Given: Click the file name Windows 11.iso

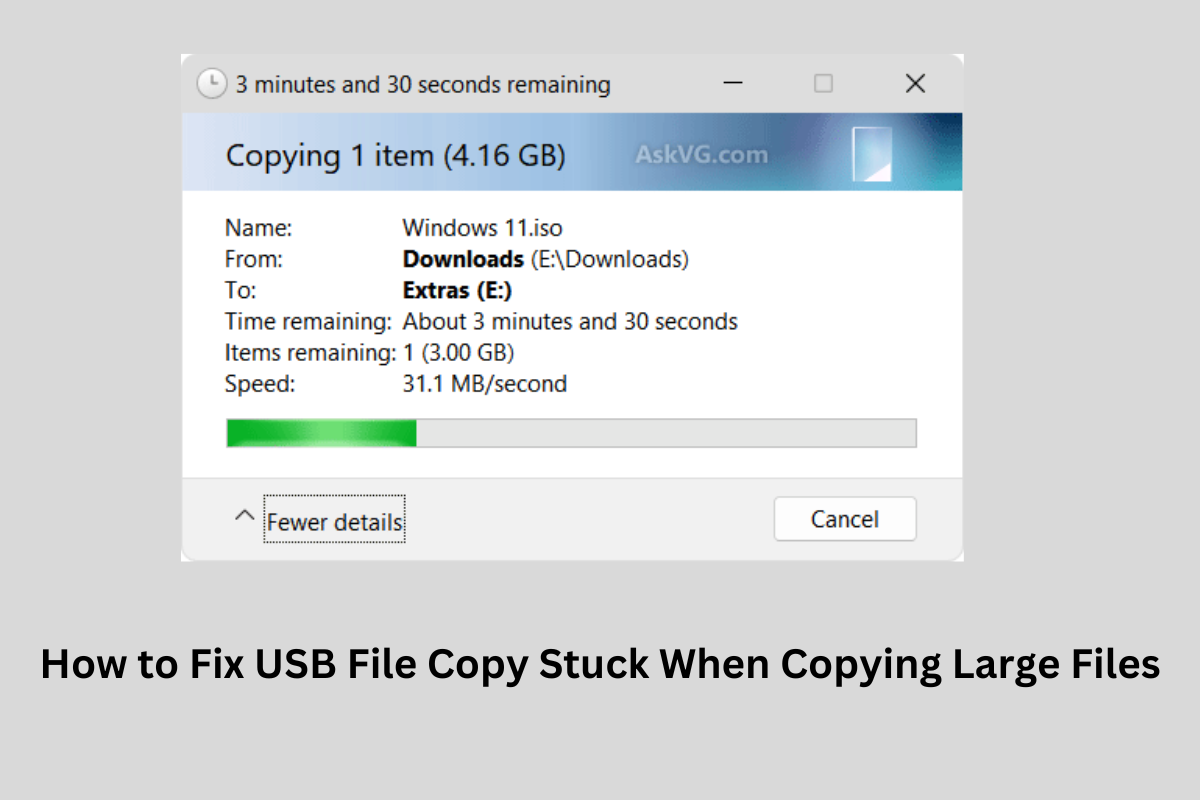Looking at the screenshot, I should (482, 229).
